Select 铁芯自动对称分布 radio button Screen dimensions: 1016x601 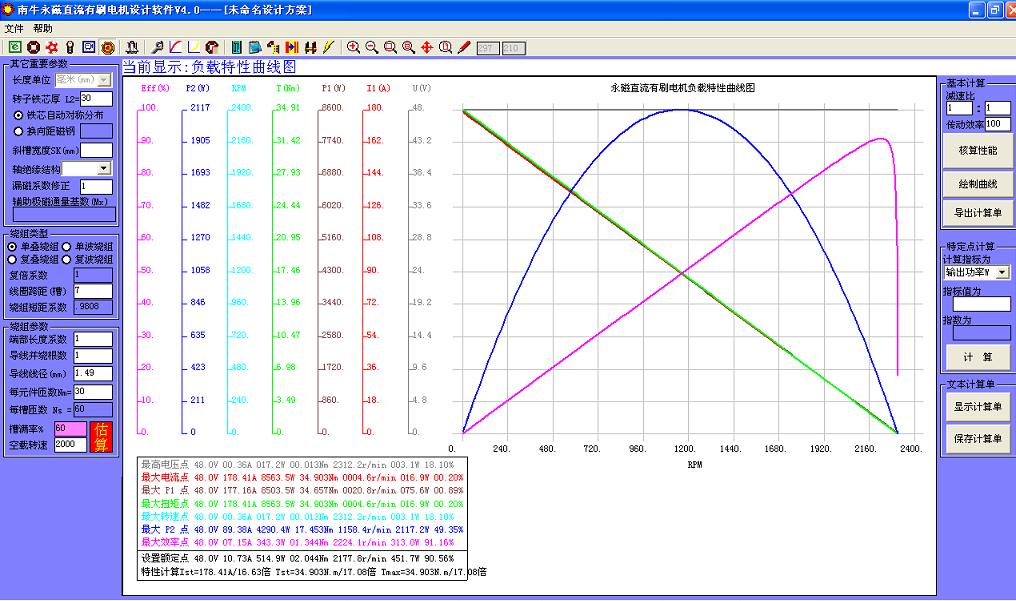pyautogui.click(x=18, y=115)
